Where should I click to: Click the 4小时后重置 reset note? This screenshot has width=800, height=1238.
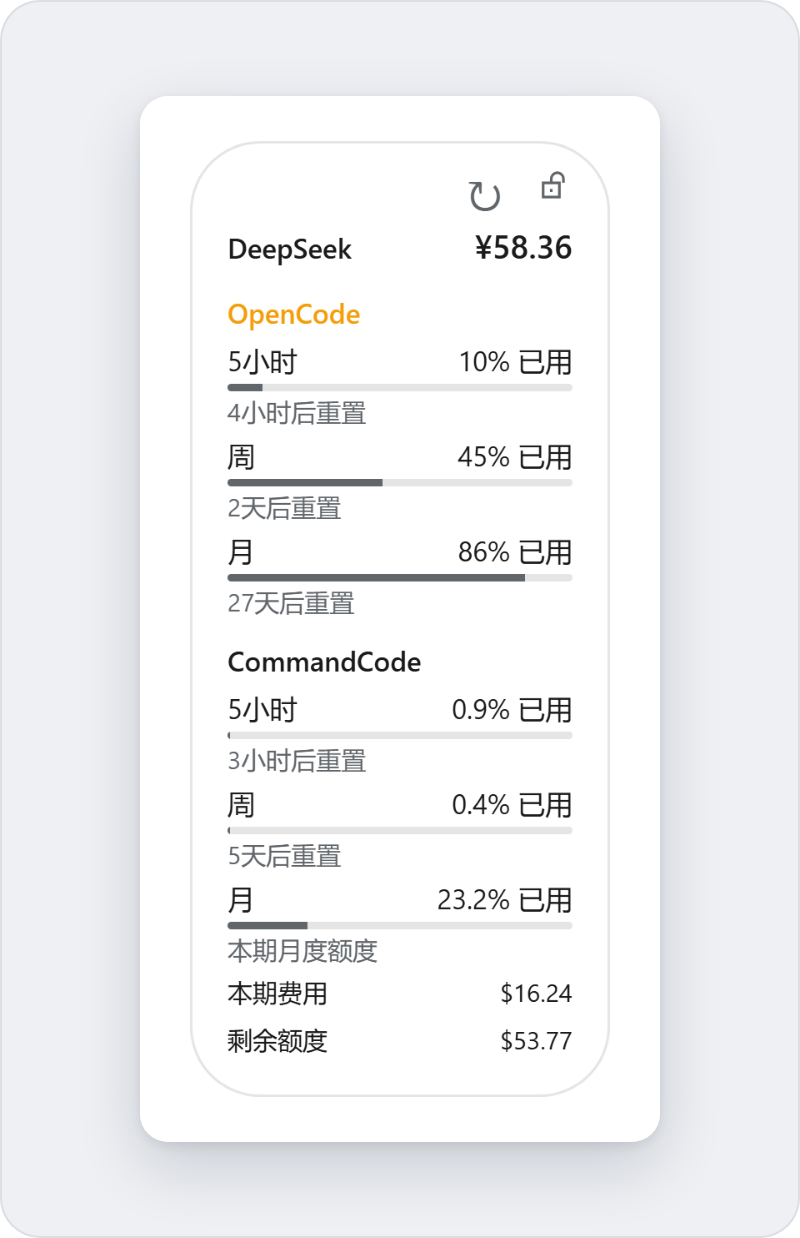(x=297, y=413)
